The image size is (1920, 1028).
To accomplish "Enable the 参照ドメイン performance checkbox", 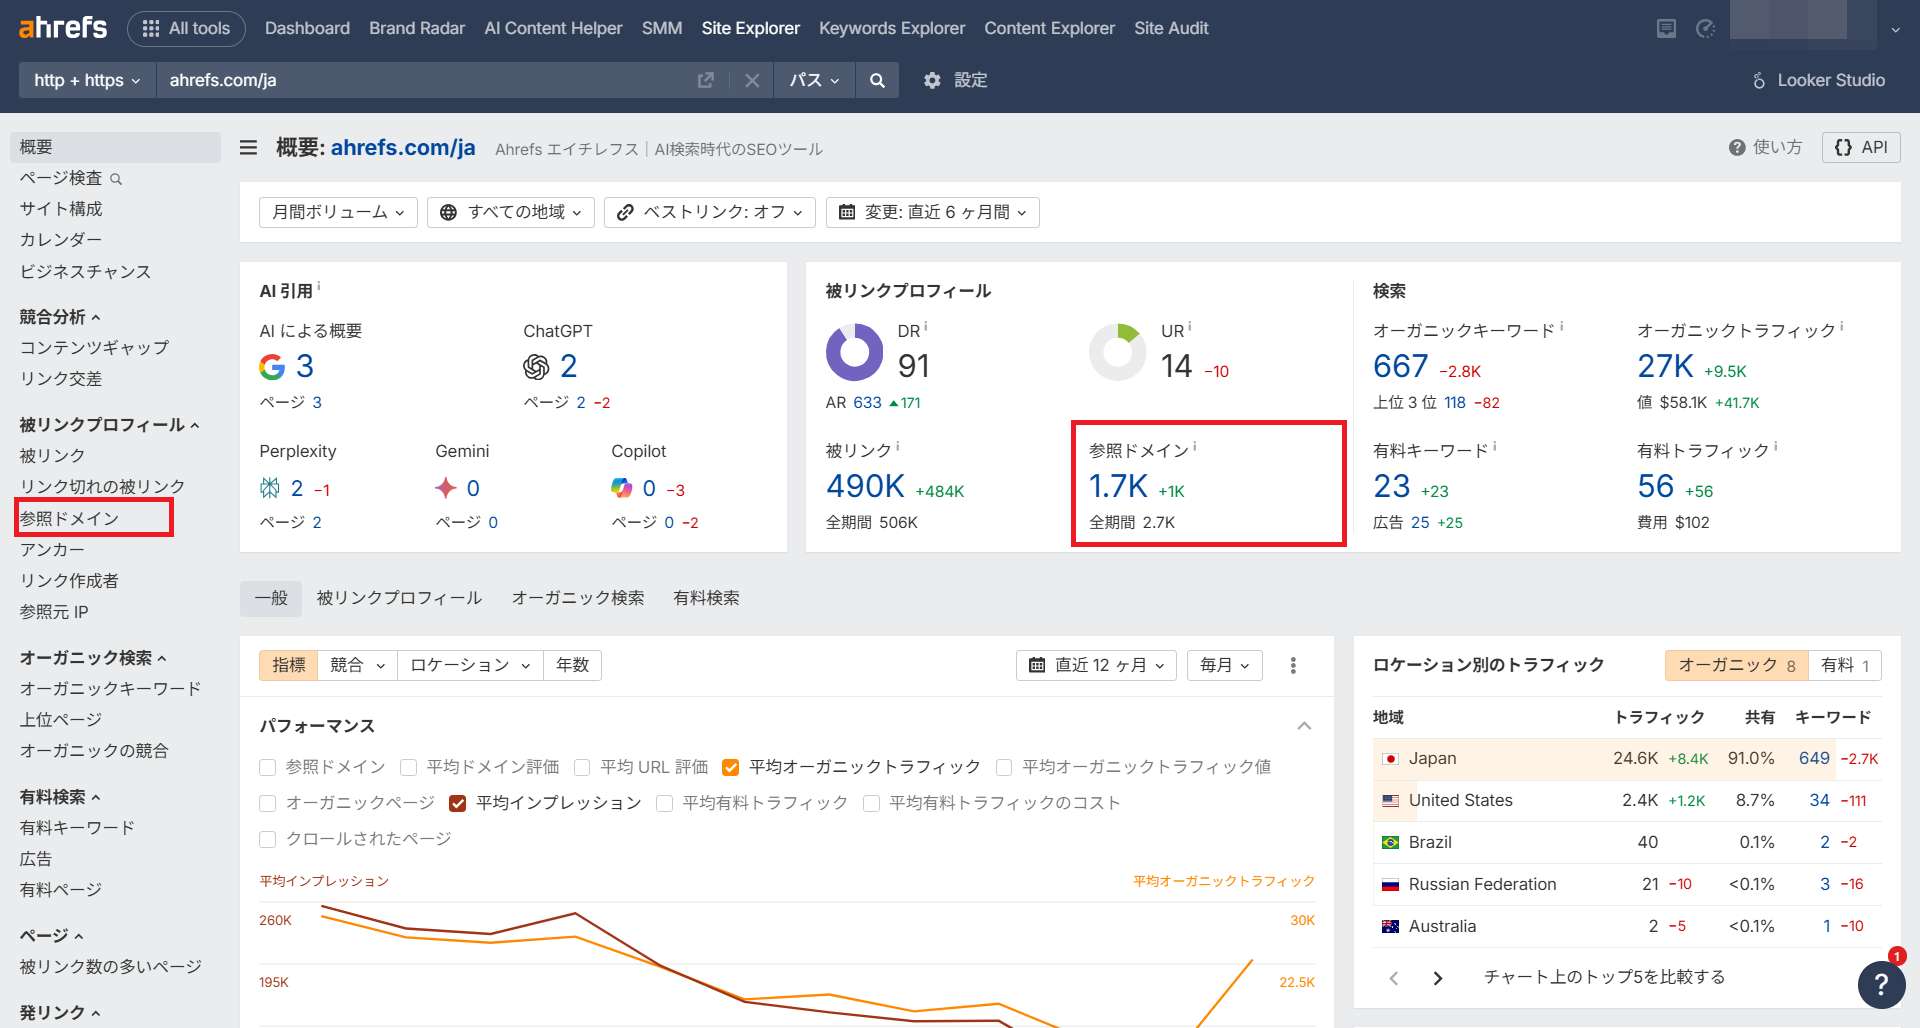I will click(267, 767).
